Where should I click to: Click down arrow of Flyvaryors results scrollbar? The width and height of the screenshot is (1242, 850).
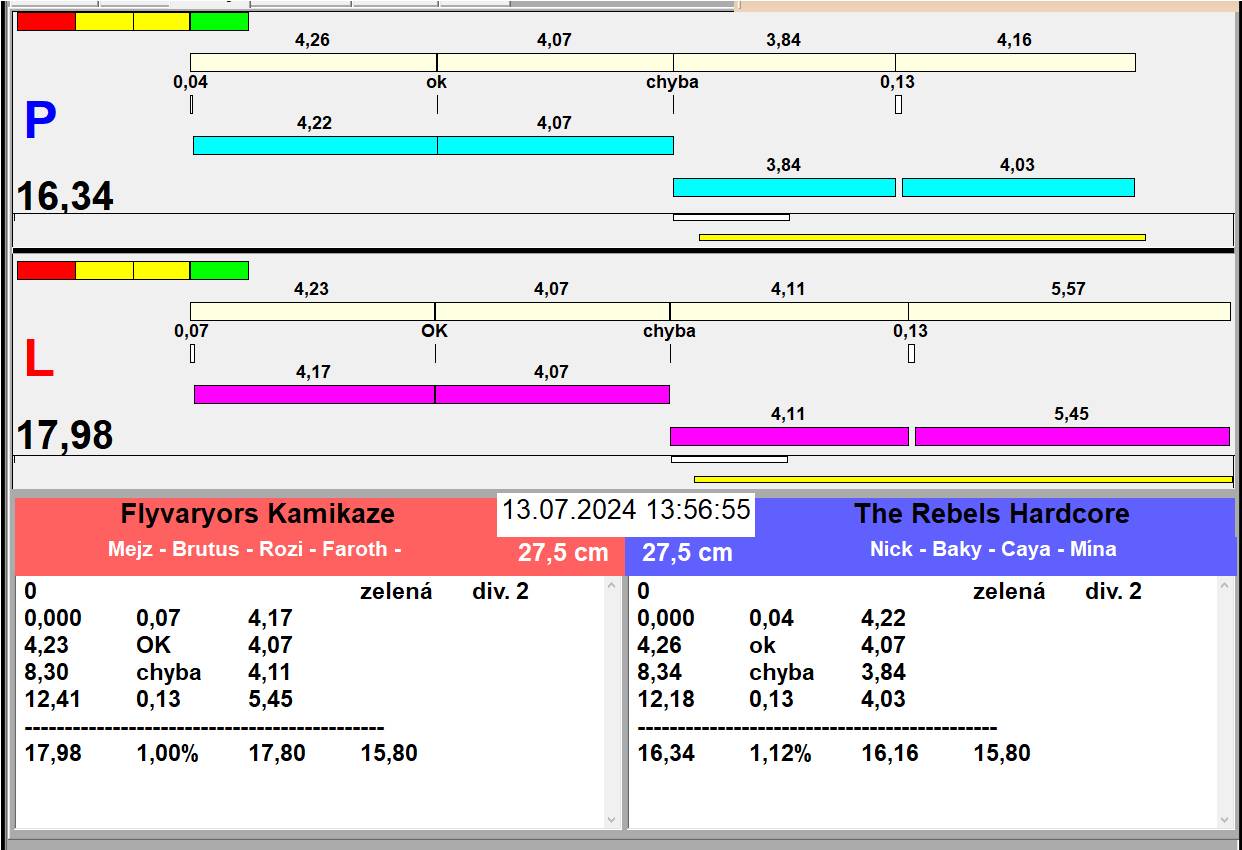[612, 819]
